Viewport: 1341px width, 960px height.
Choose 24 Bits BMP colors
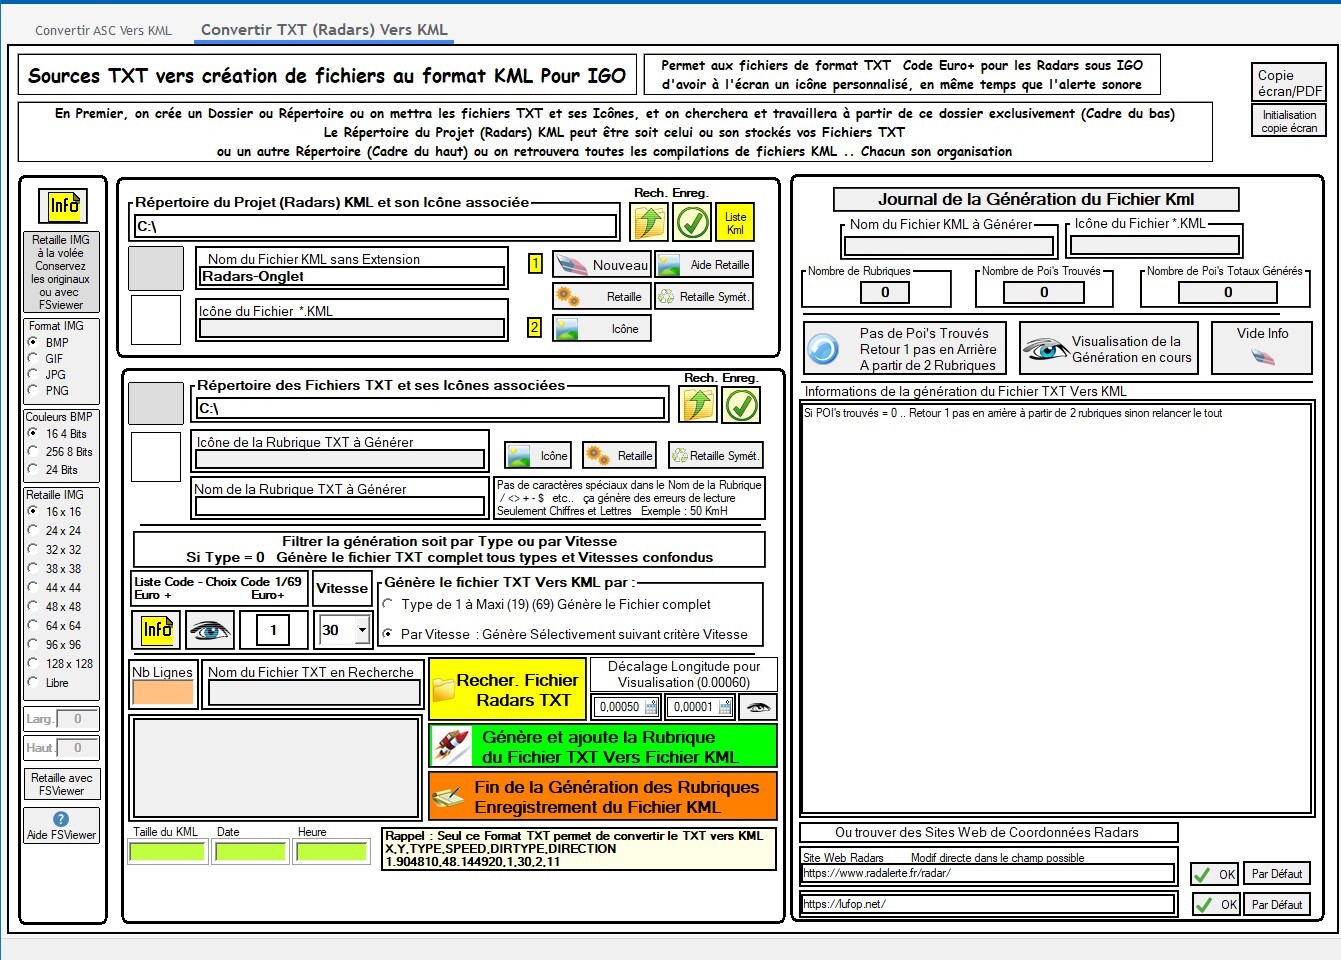pyautogui.click(x=33, y=469)
